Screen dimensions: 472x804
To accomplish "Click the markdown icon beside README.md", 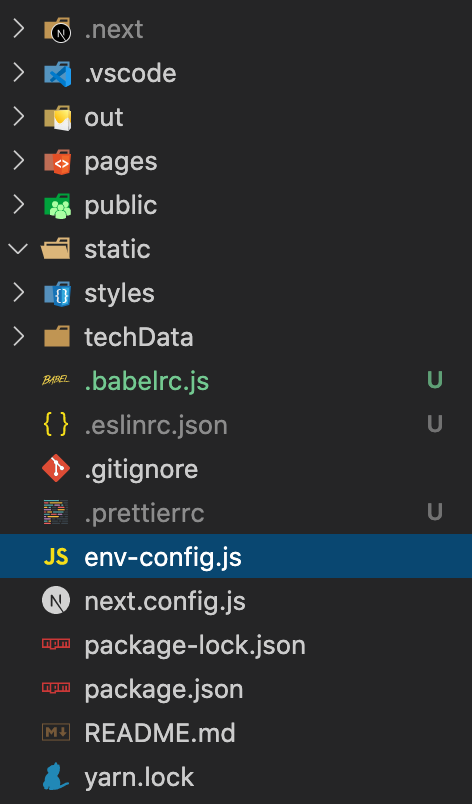I will (56, 732).
